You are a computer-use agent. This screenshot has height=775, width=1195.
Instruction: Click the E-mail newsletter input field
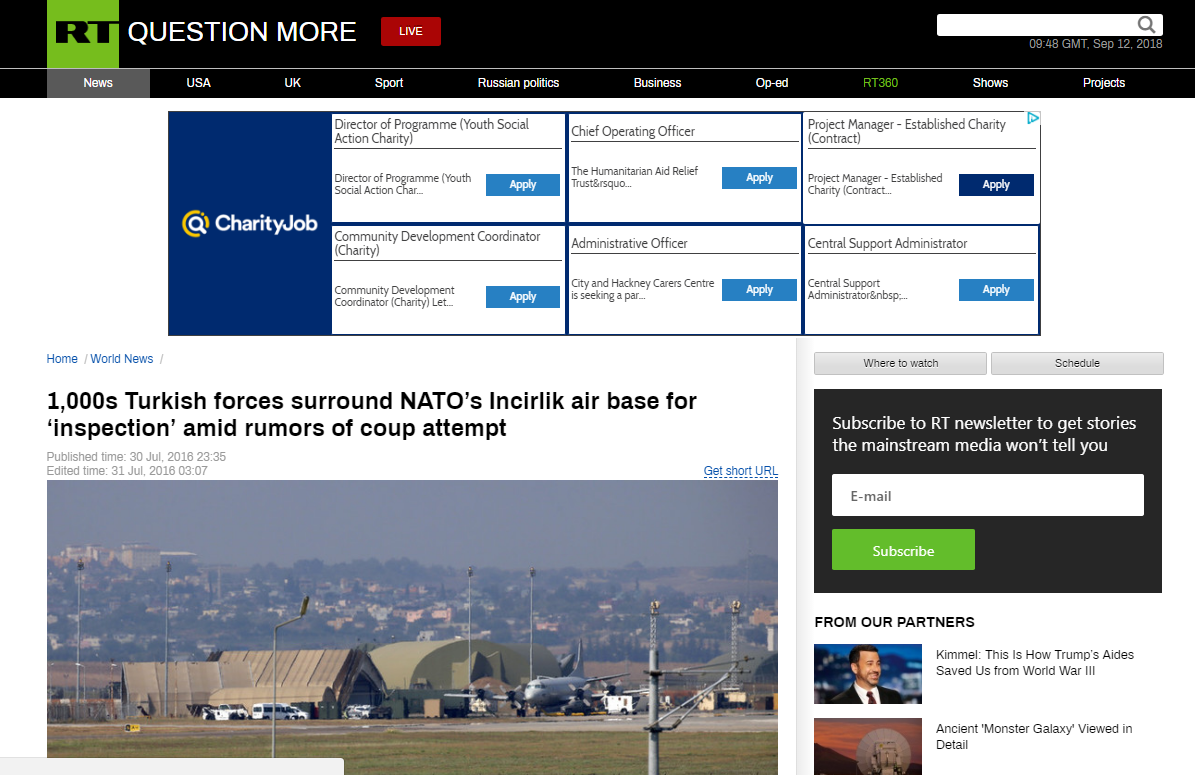coord(987,495)
